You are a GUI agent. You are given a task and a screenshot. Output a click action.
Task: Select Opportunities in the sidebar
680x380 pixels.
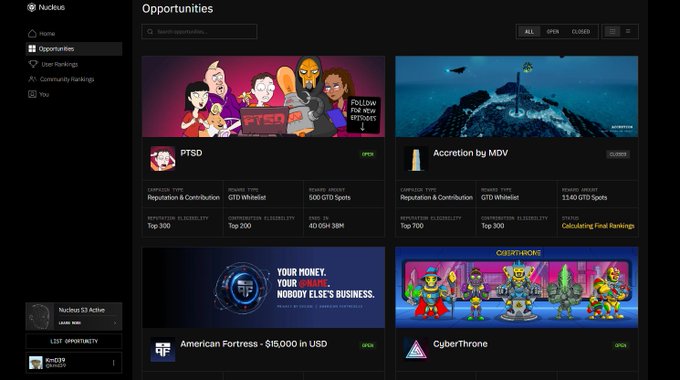click(74, 49)
